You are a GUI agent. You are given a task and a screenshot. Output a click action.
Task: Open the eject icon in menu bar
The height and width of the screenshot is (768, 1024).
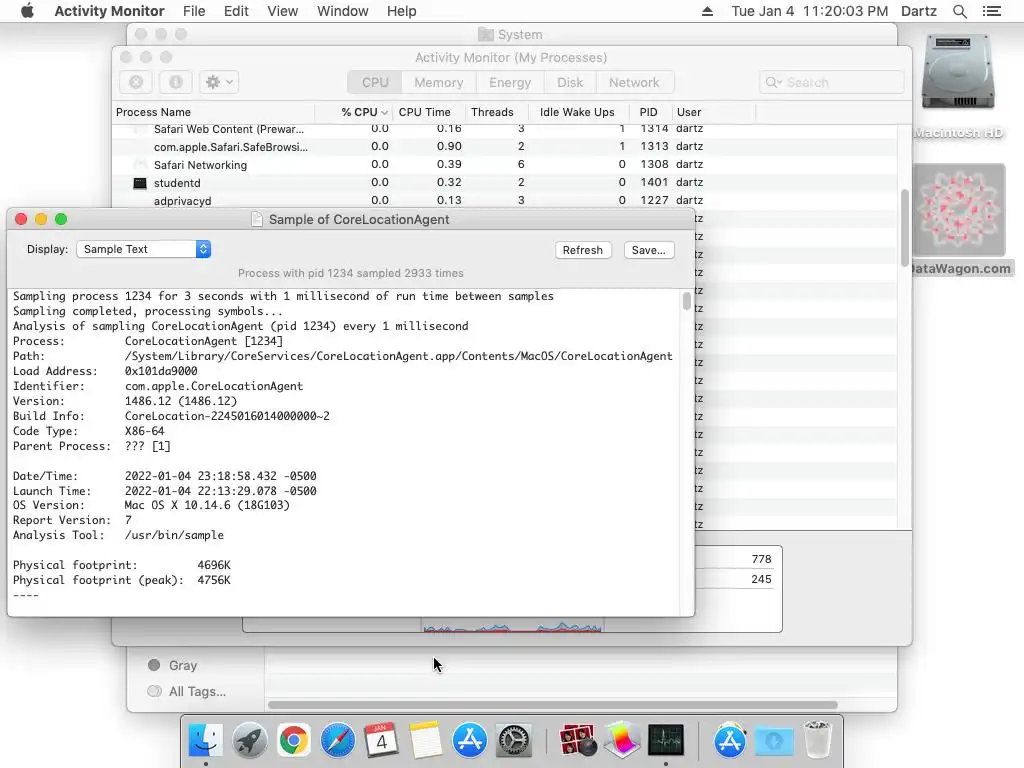coord(707,11)
